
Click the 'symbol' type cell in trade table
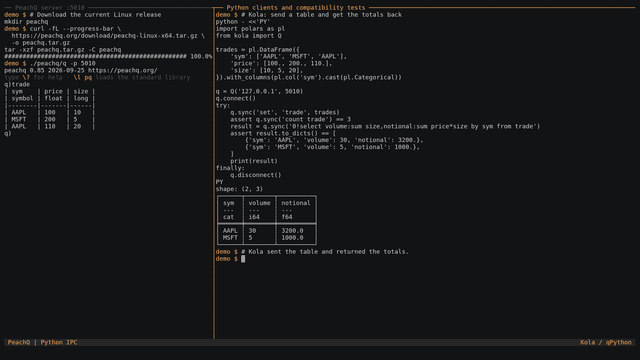pyautogui.click(x=22, y=98)
